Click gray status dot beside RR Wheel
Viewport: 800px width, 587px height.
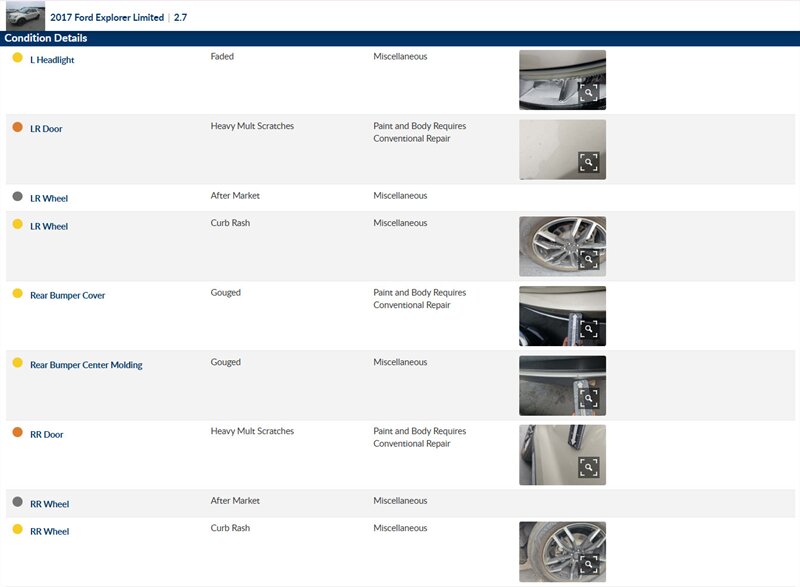click(17, 502)
